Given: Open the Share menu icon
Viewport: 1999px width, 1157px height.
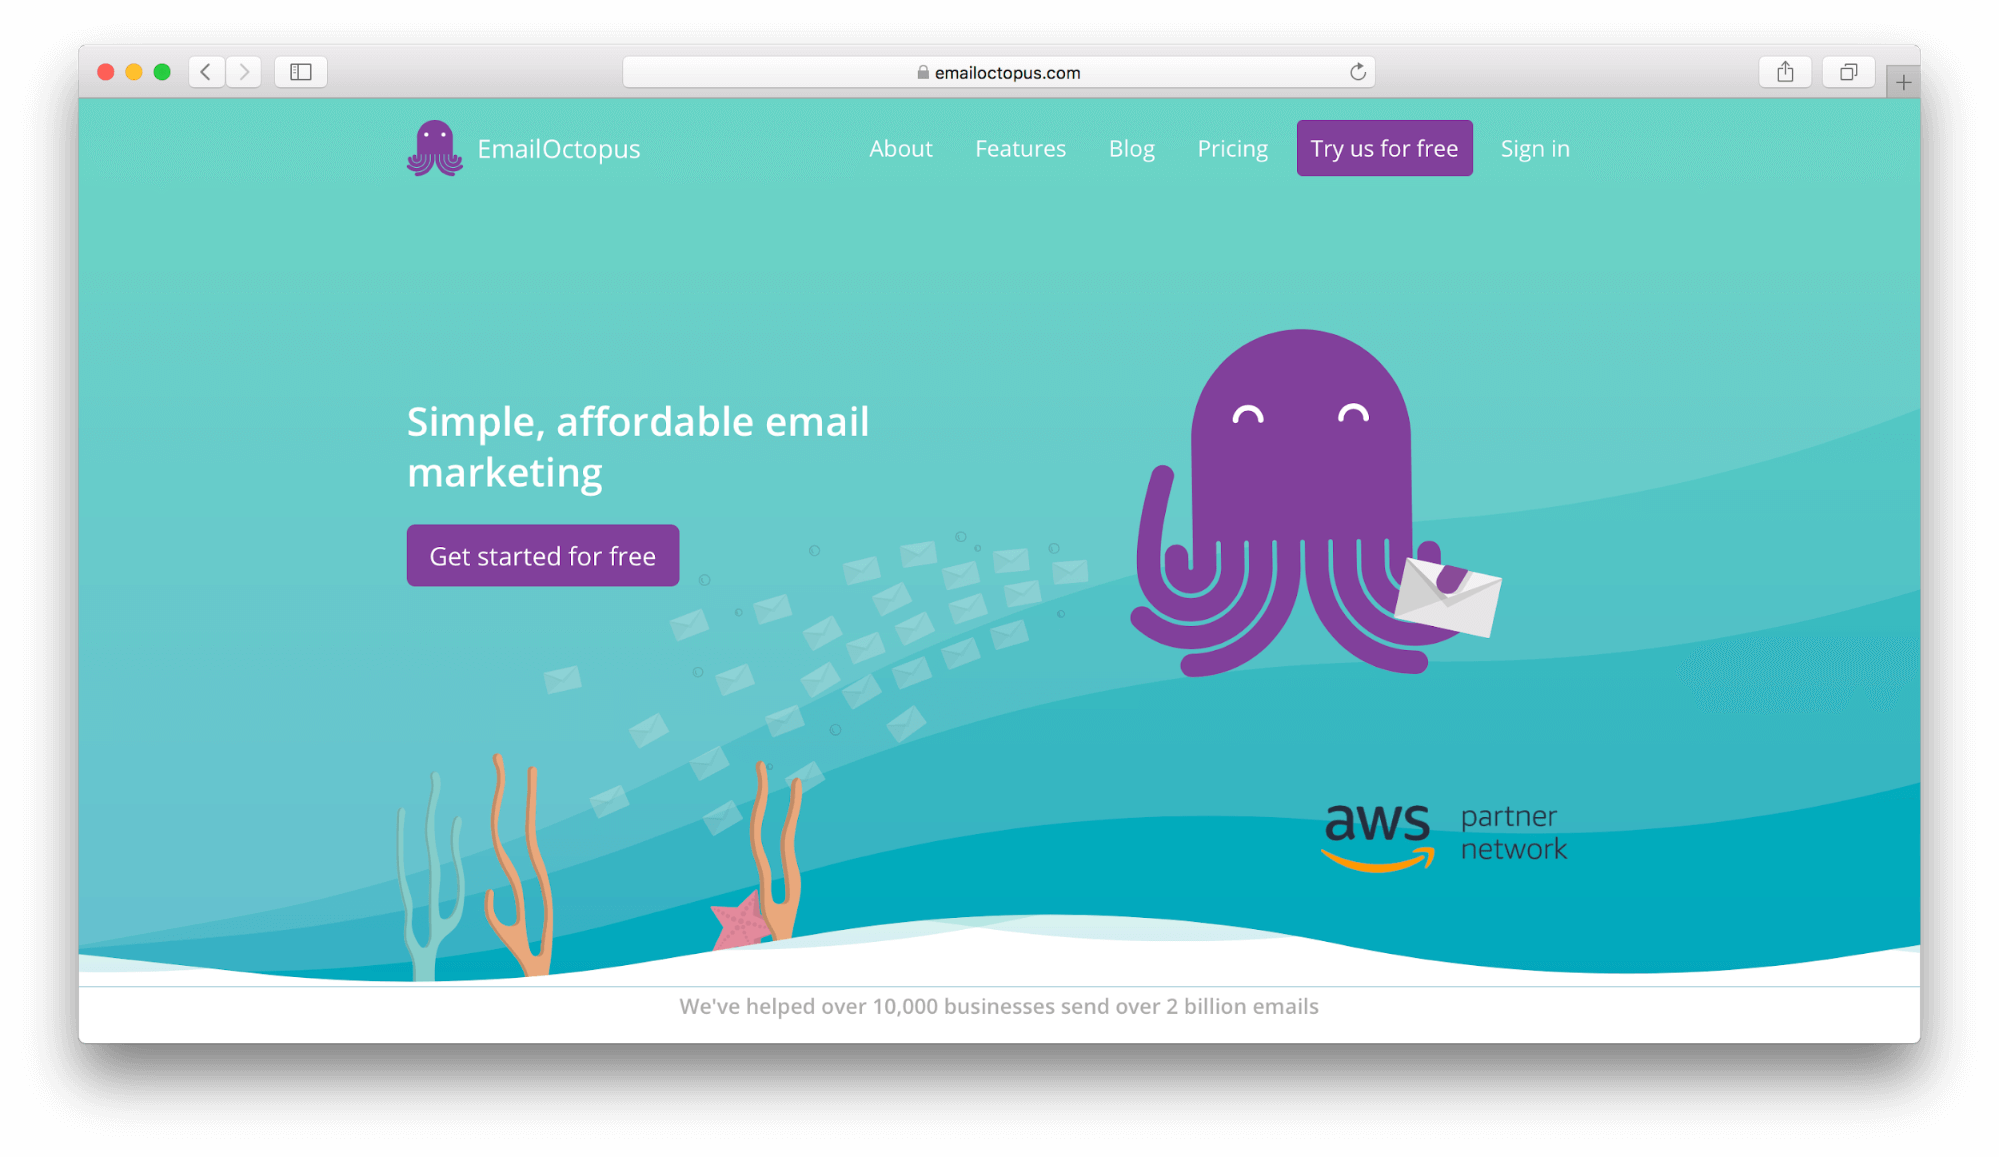Looking at the screenshot, I should 1785,72.
